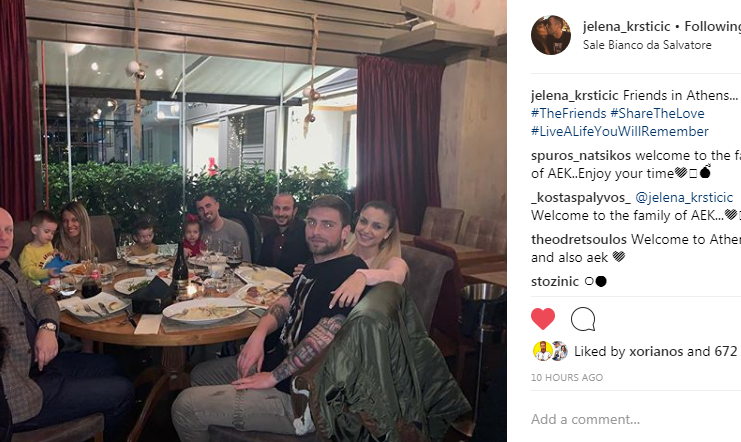Open the #TheFriends hashtag
The height and width of the screenshot is (442, 741).
(x=569, y=113)
